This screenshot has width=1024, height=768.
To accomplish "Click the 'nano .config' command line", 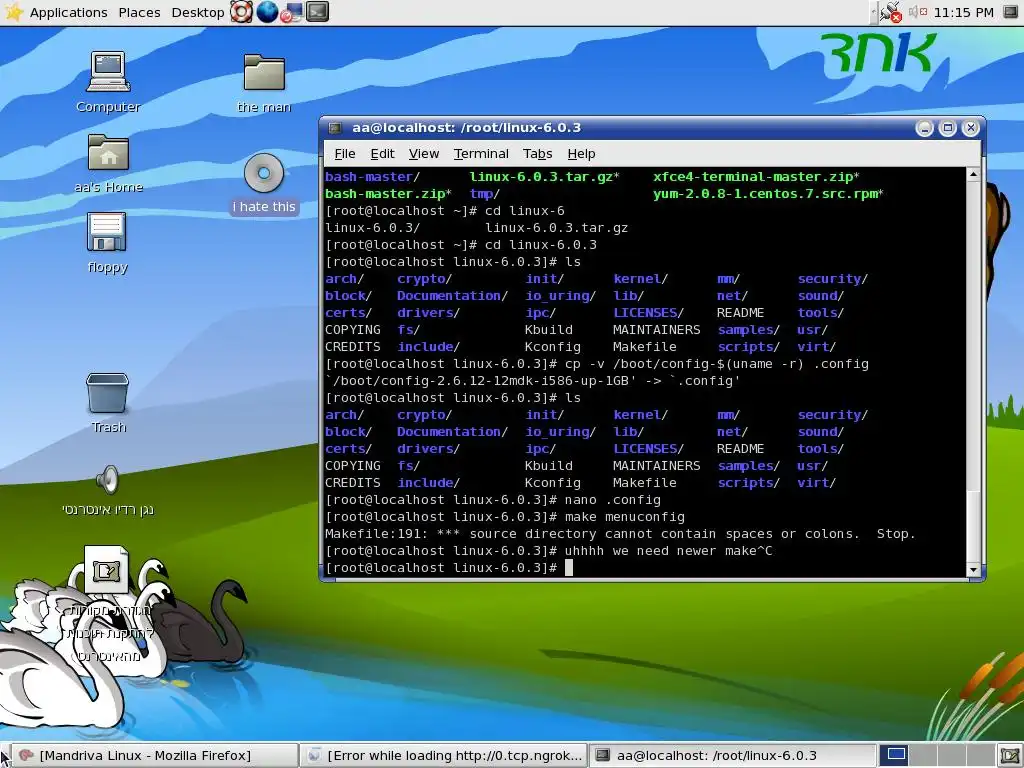I will [493, 500].
